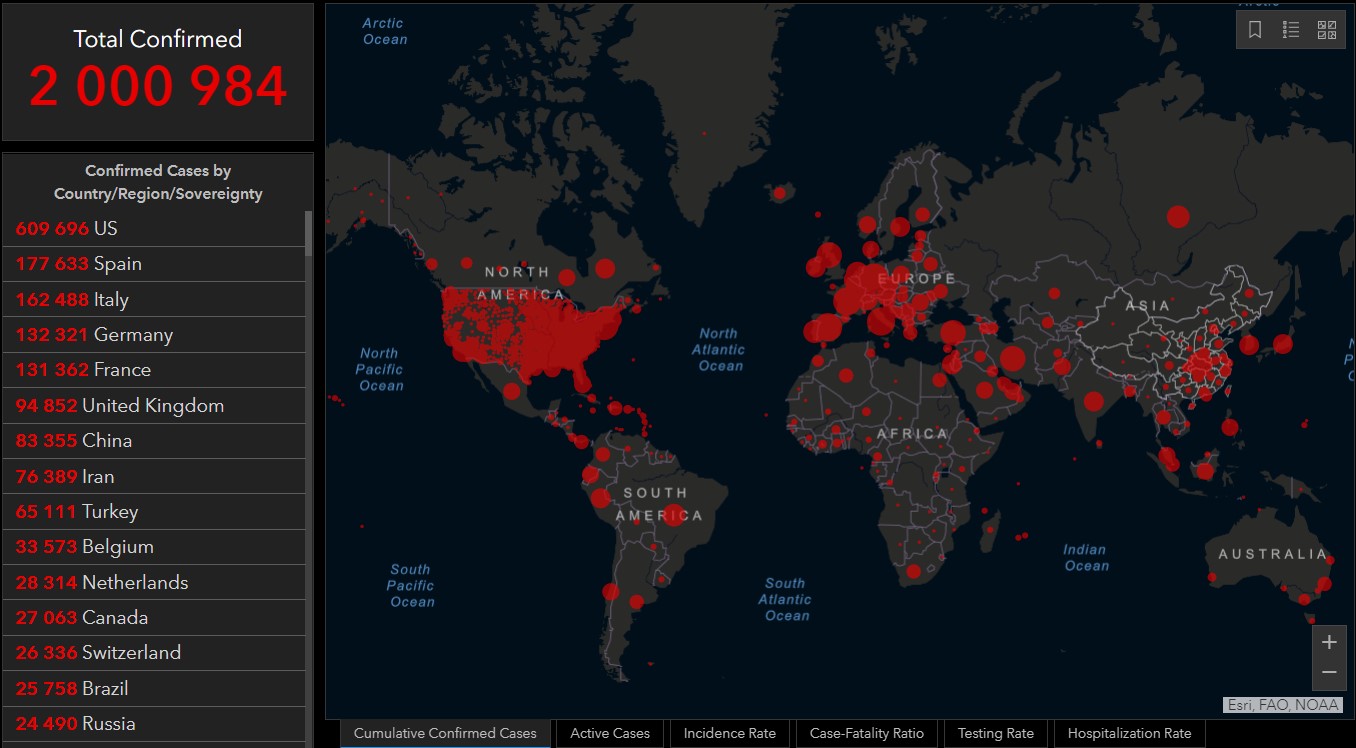This screenshot has width=1356, height=748.
Task: Click the red case marker in Brazil
Action: coord(674,515)
